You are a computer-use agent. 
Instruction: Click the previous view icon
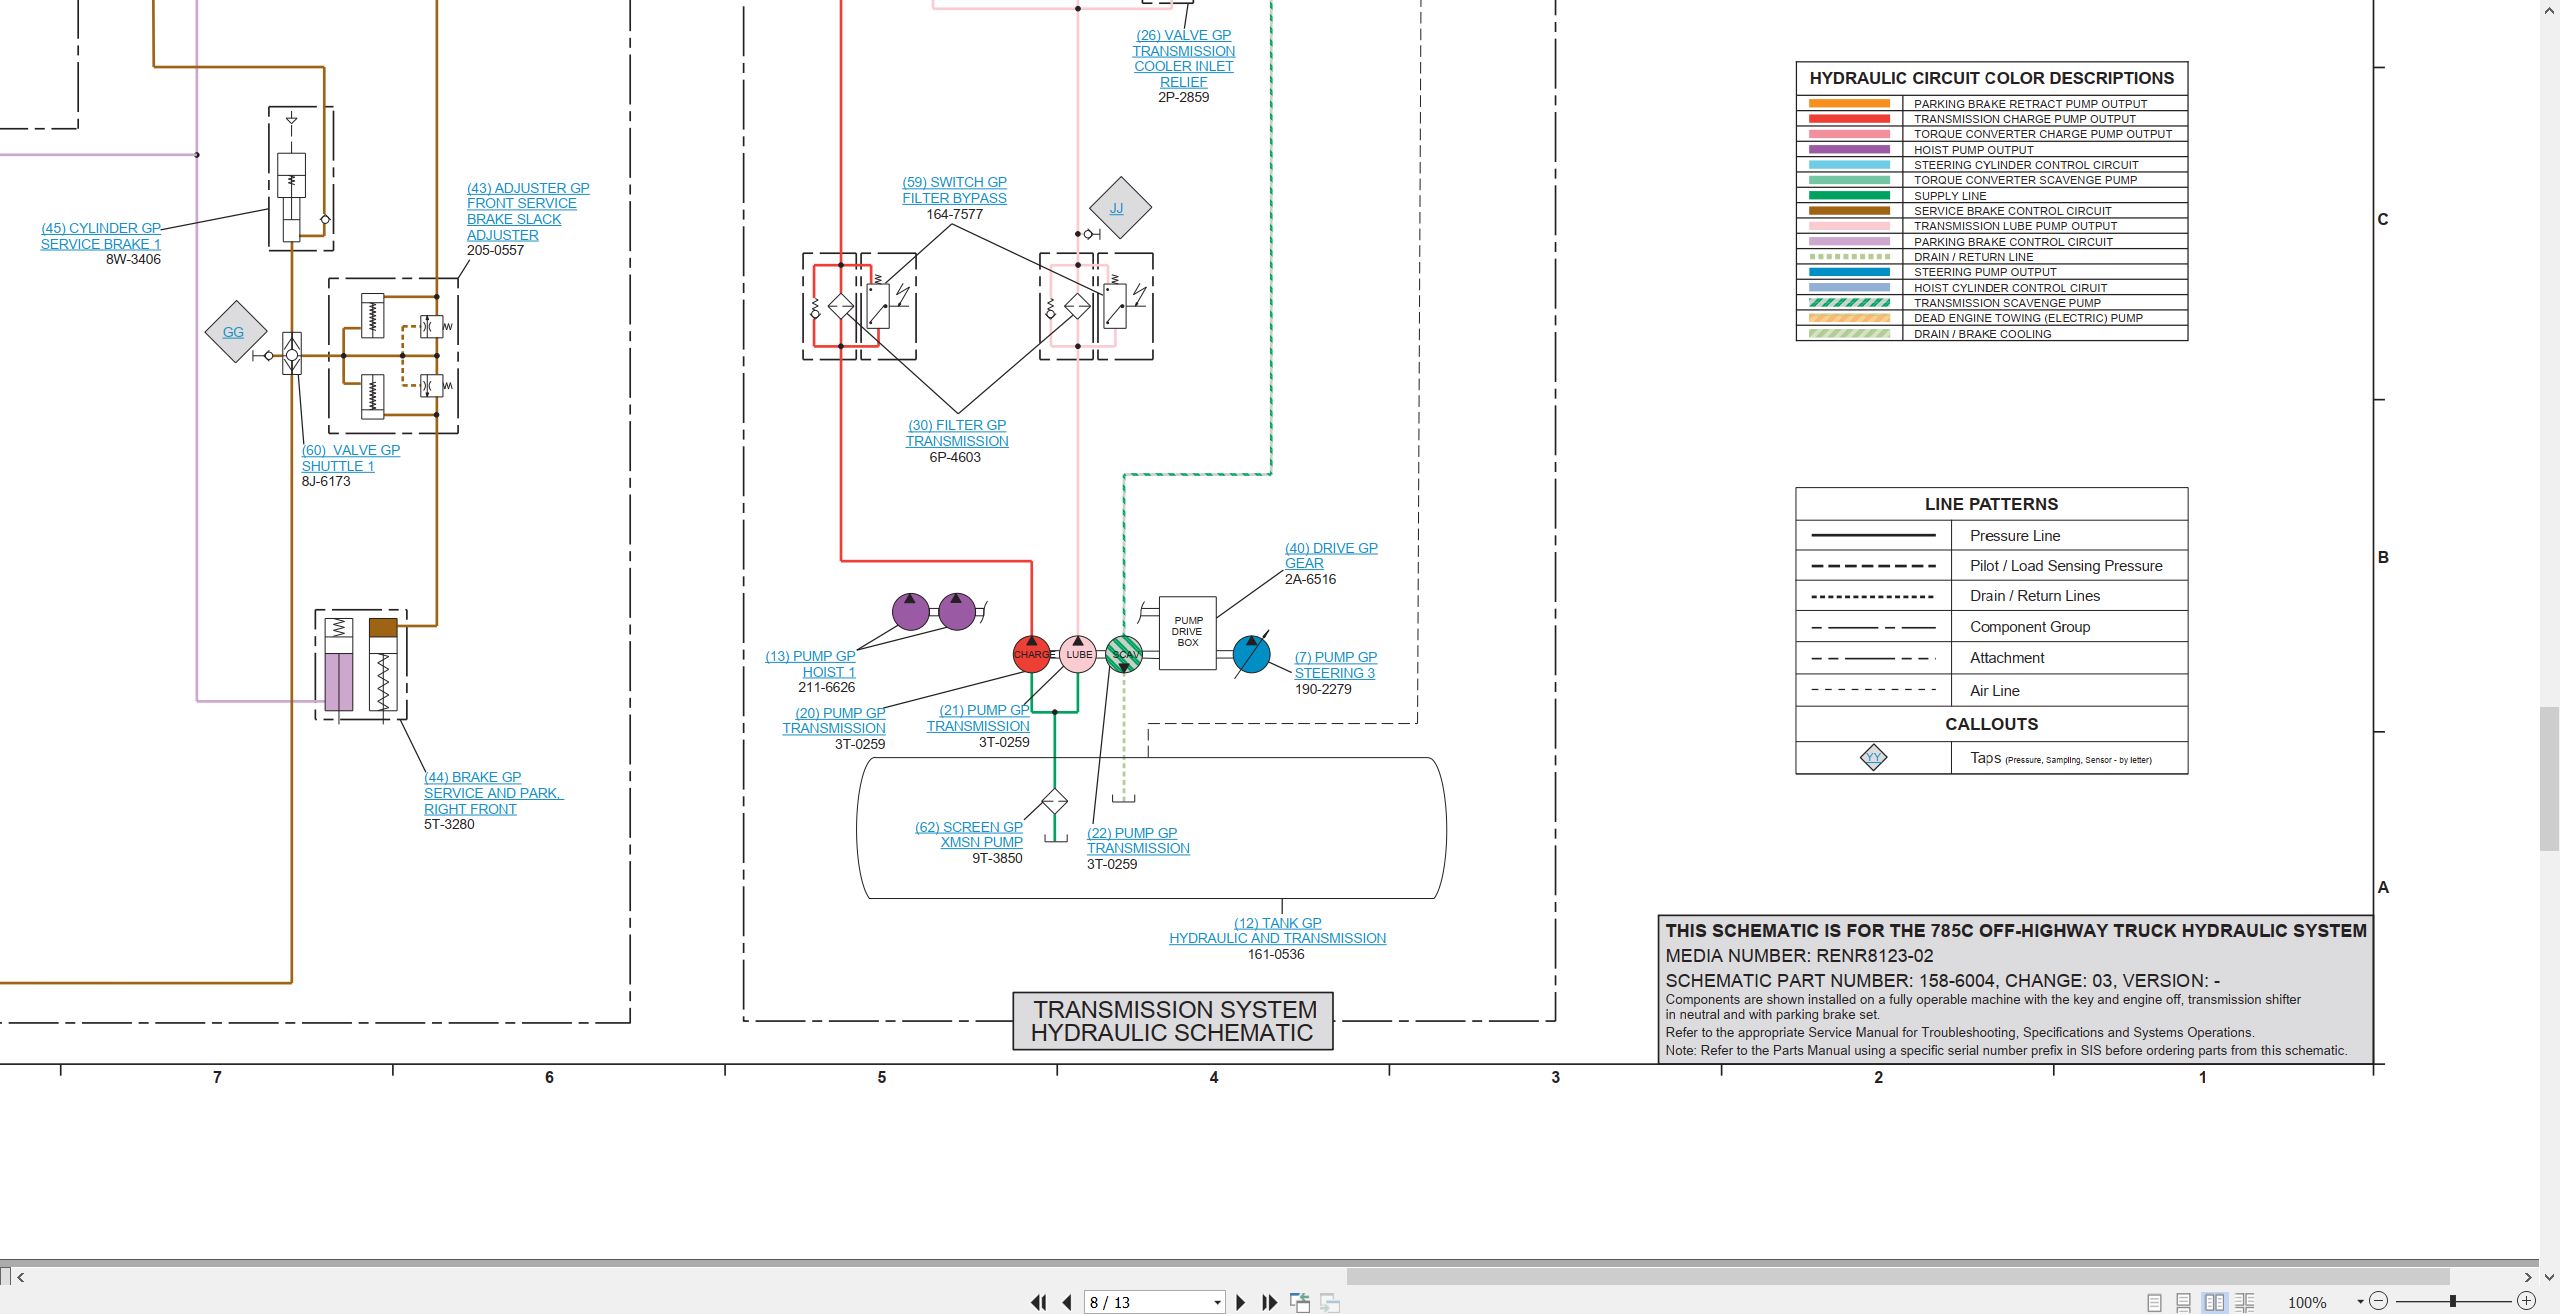(x=1300, y=1302)
